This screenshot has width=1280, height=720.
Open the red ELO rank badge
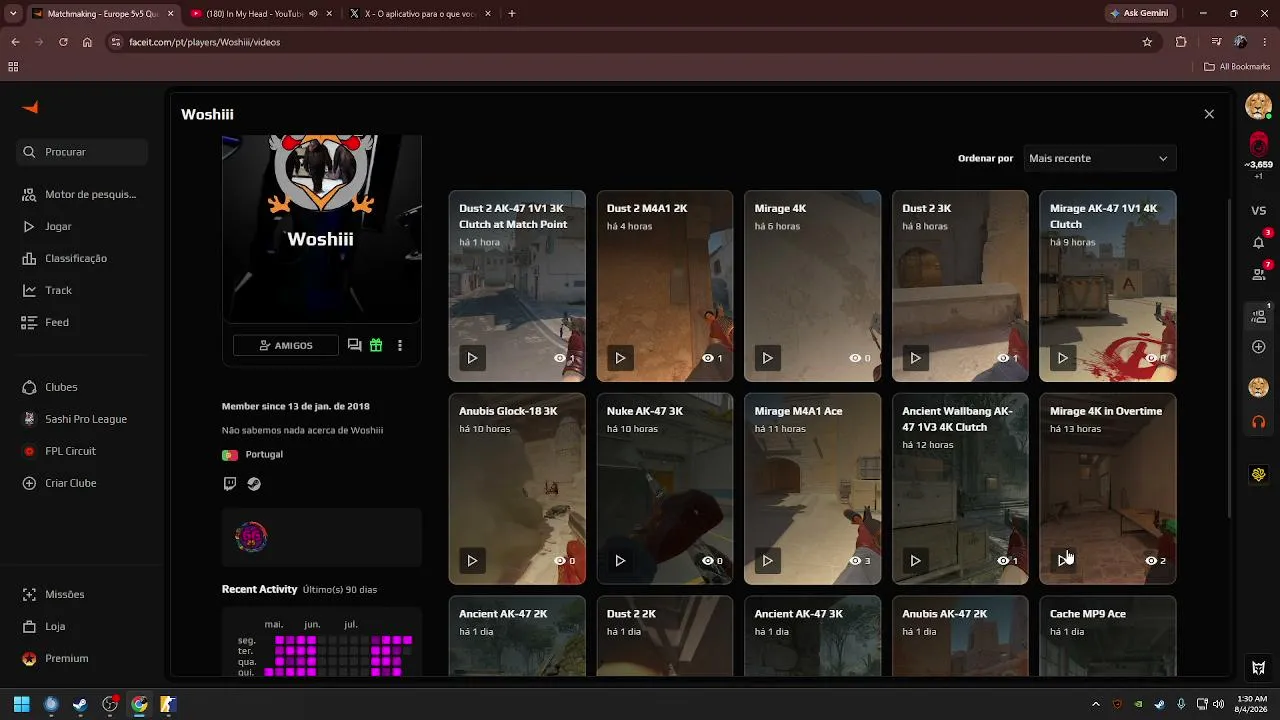[1258, 143]
